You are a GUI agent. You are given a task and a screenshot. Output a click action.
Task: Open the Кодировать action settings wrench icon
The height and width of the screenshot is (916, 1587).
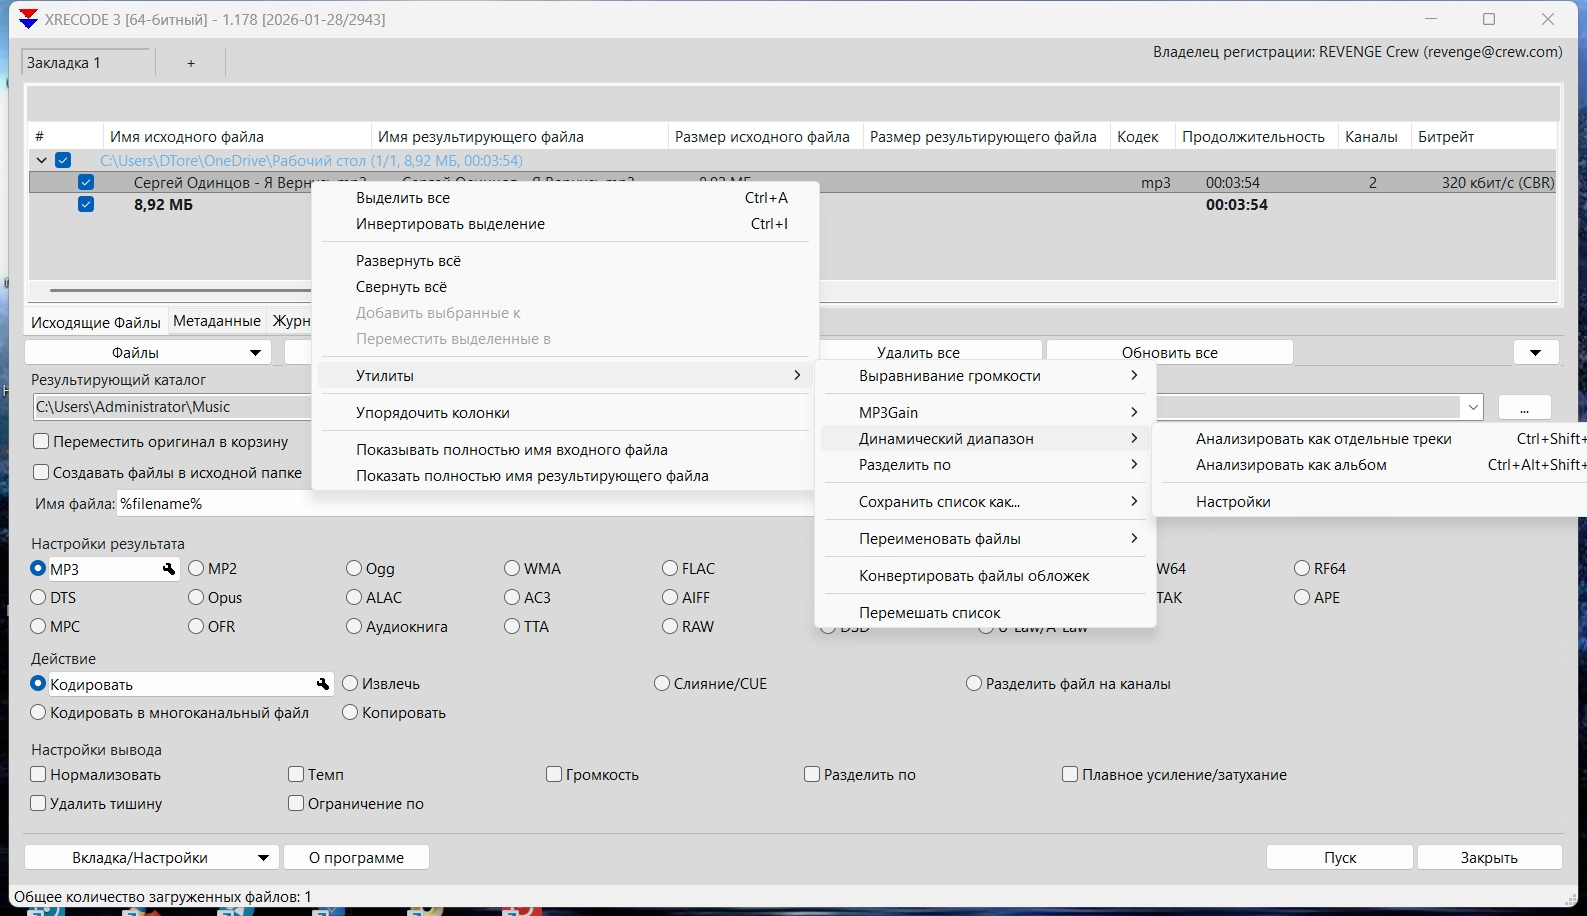(x=323, y=684)
